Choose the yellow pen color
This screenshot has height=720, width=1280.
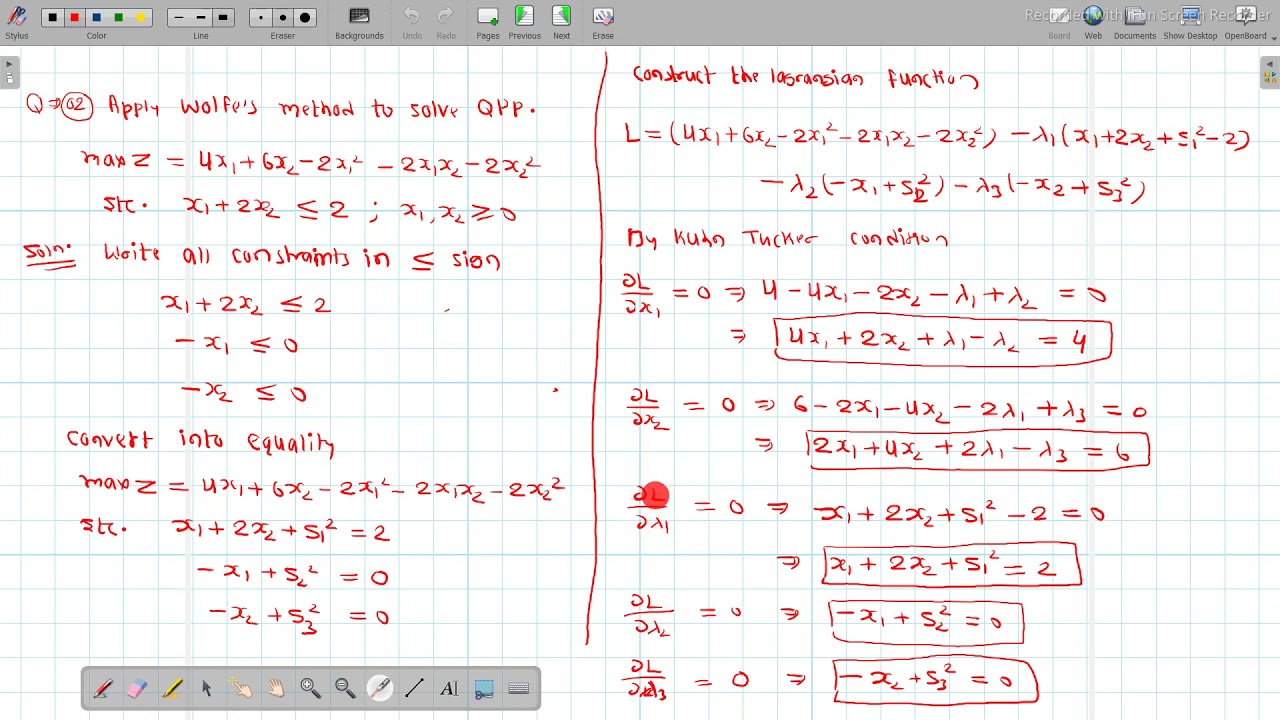[x=140, y=18]
